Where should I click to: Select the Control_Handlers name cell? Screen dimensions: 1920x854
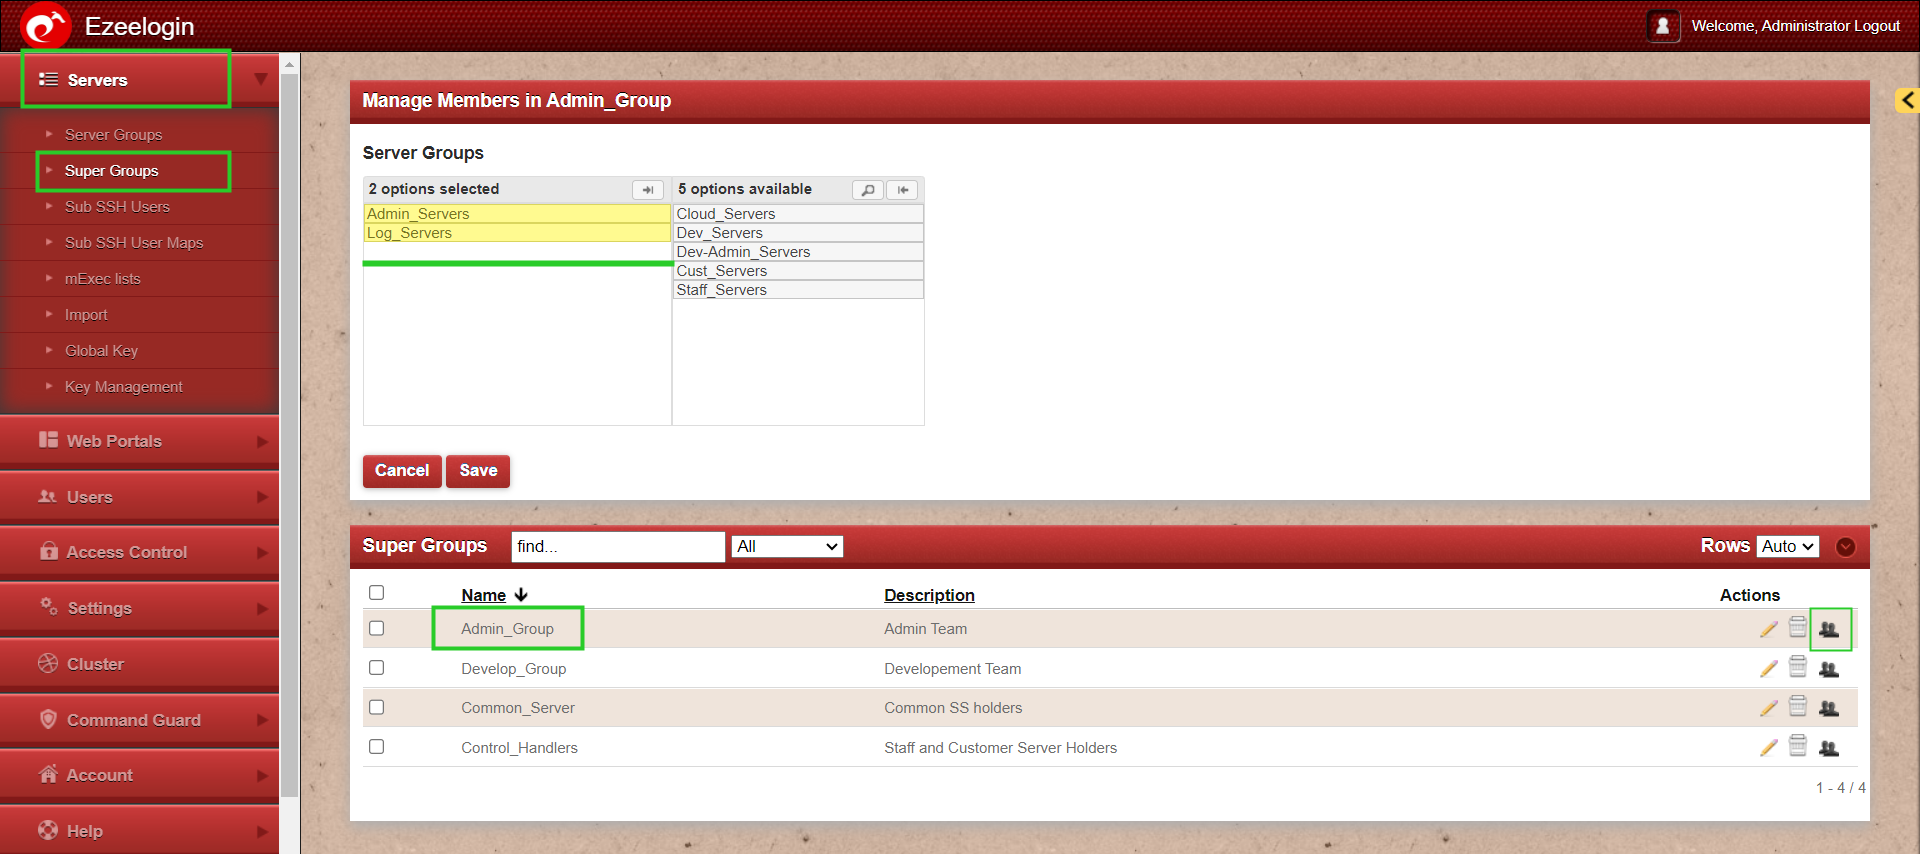[519, 748]
